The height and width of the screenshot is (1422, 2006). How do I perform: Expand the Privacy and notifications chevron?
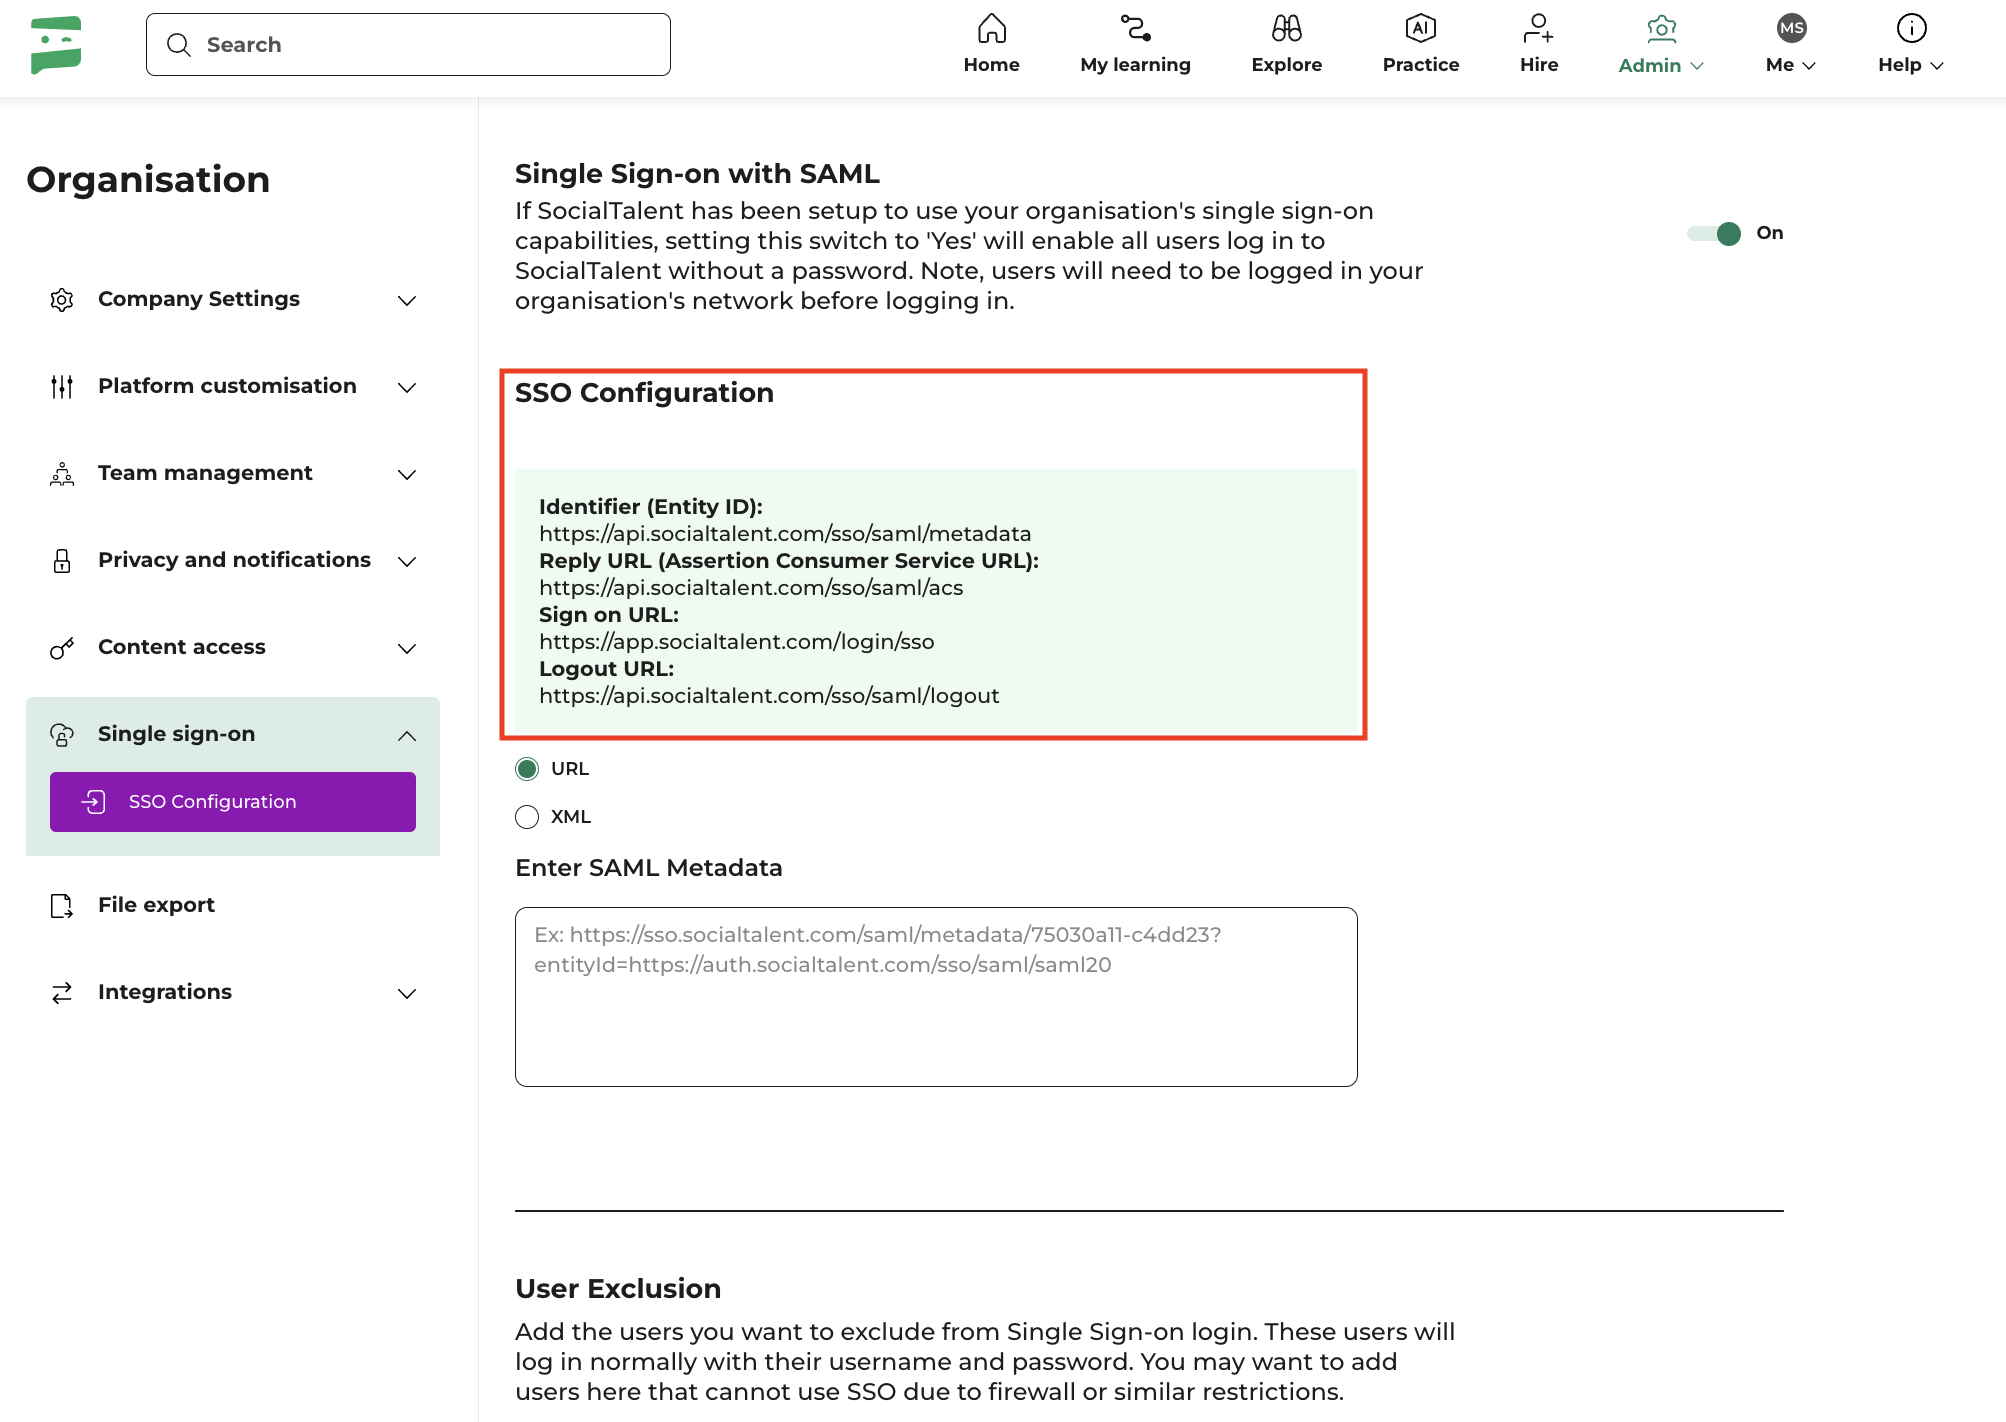[x=407, y=562]
